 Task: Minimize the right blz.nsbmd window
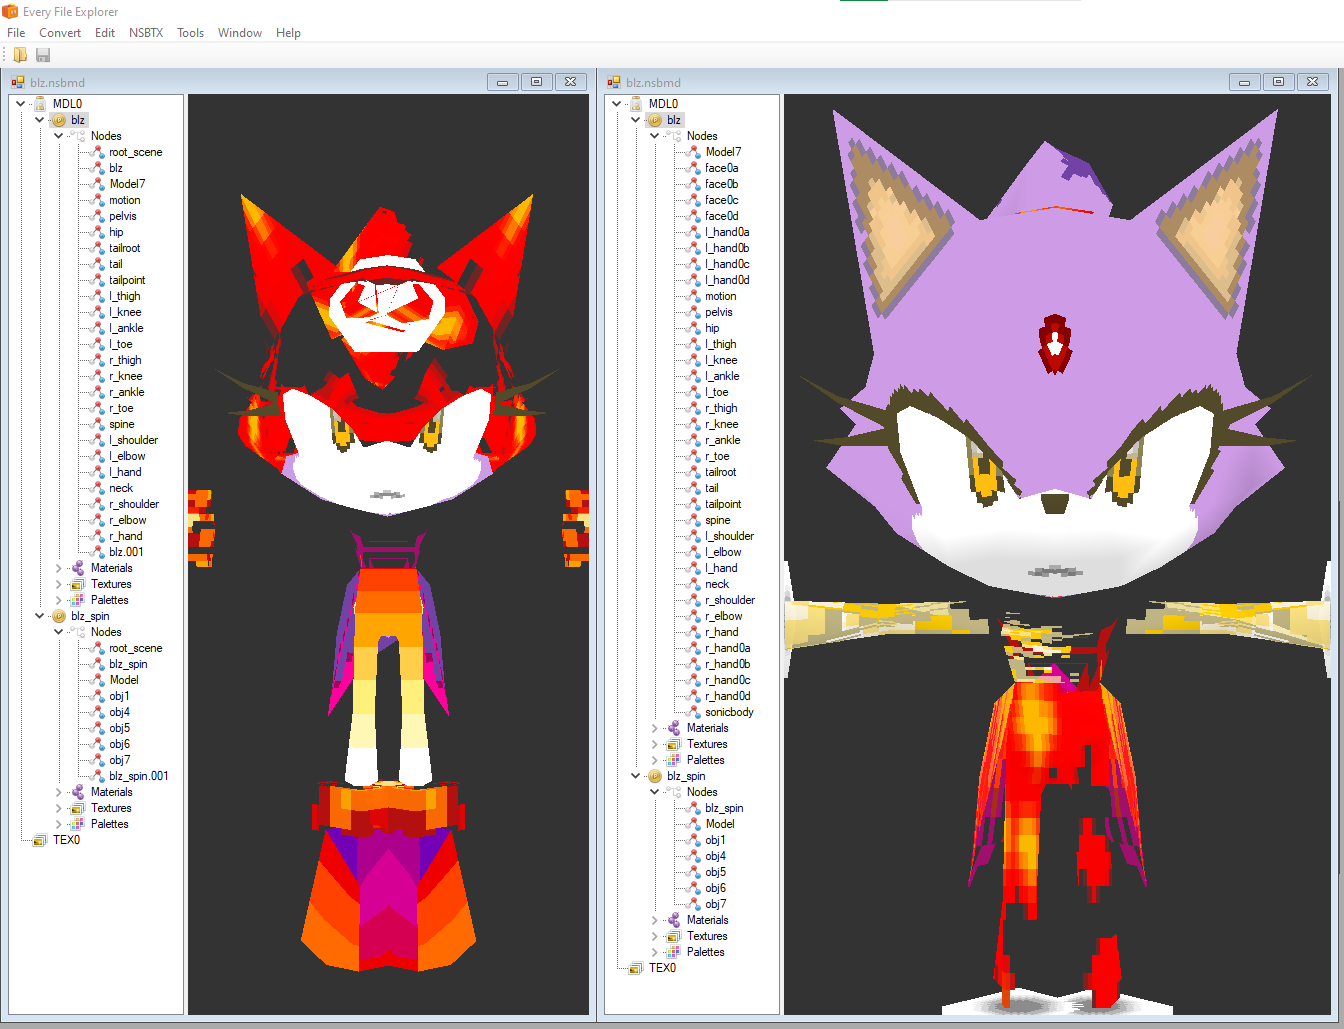click(1244, 82)
